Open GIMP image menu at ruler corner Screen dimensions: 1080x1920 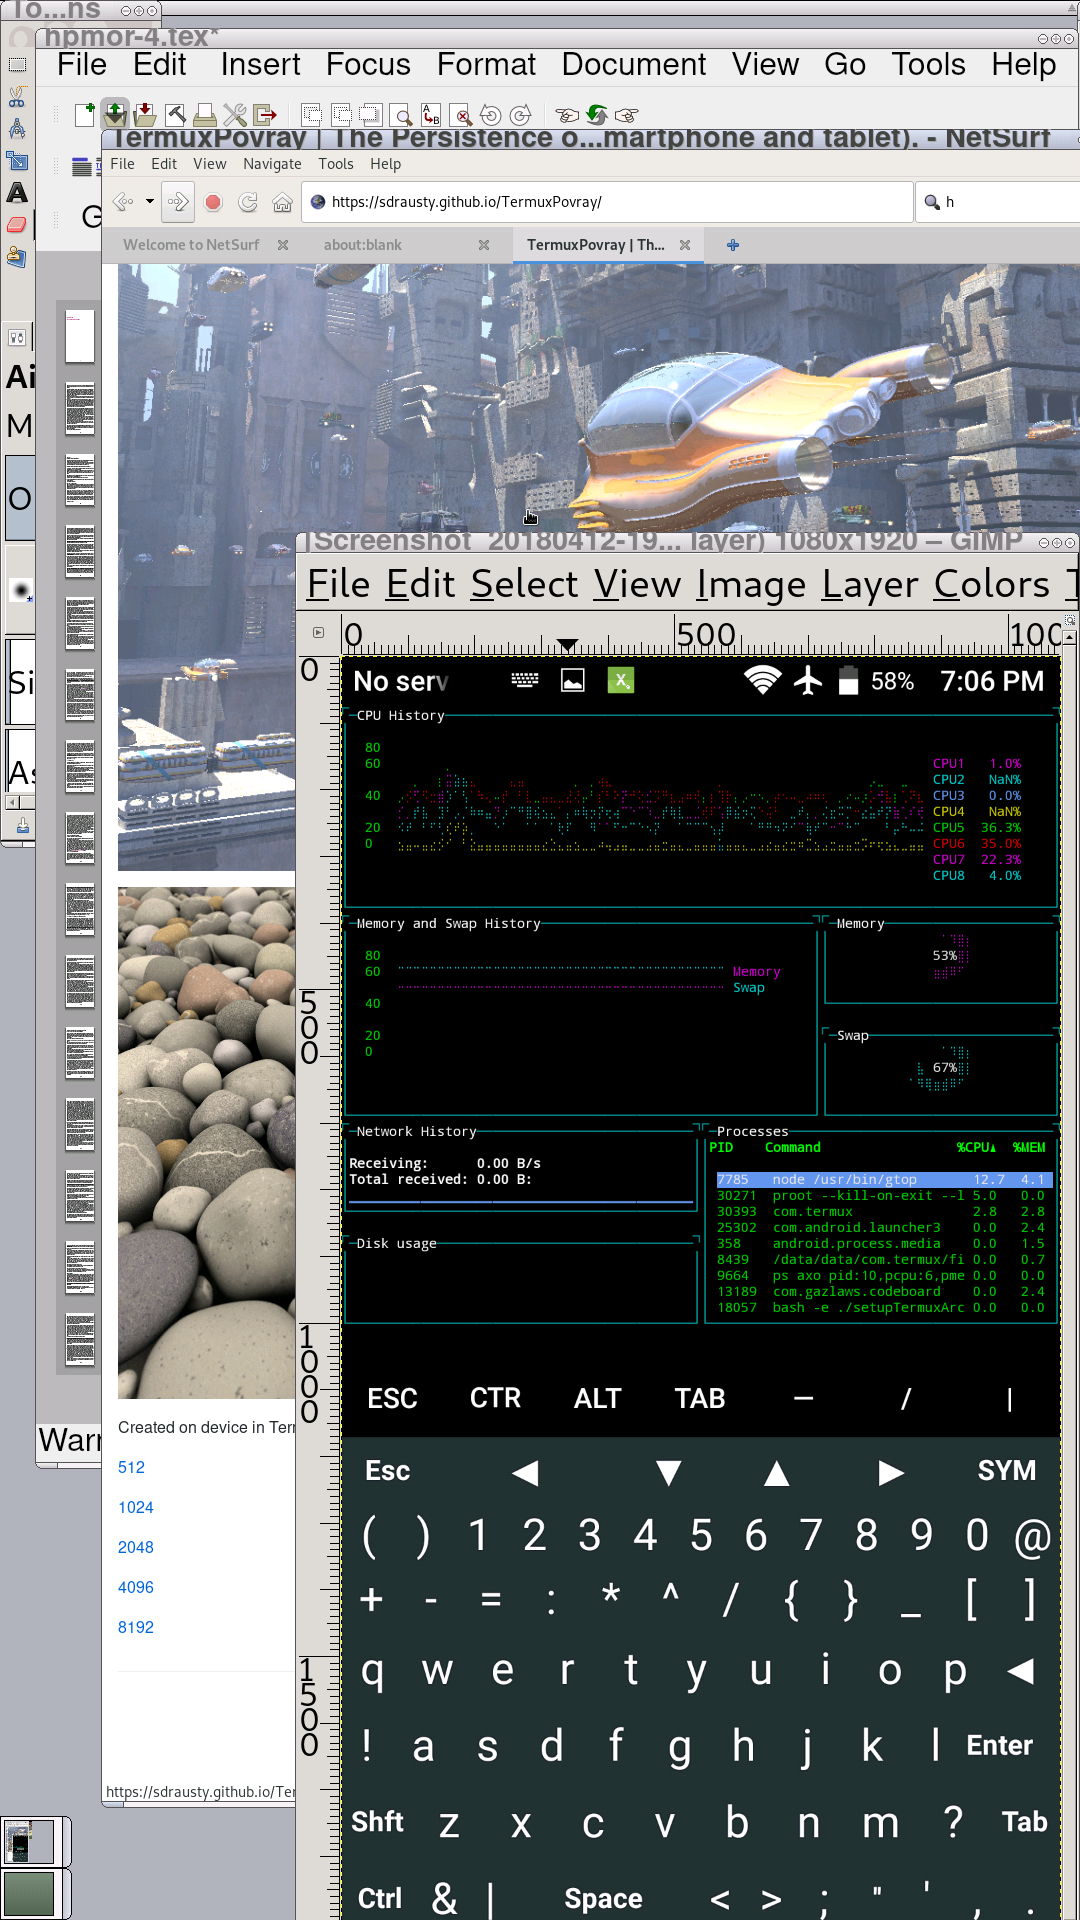[318, 632]
